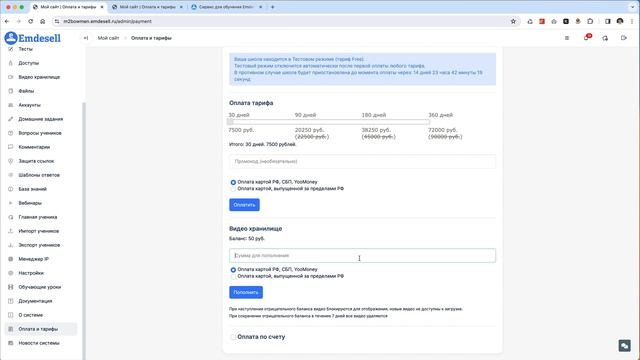Reload the page in the browser
Viewport: 640px width, 360px height.
(x=31, y=21)
